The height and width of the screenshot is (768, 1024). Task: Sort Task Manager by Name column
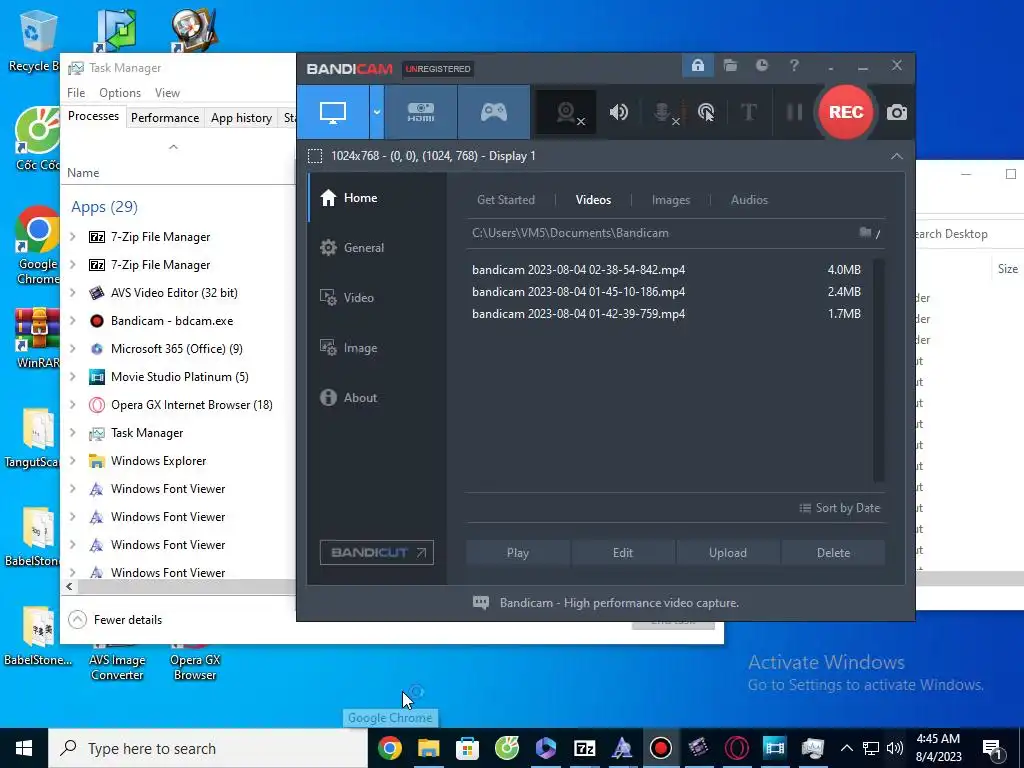[178, 173]
